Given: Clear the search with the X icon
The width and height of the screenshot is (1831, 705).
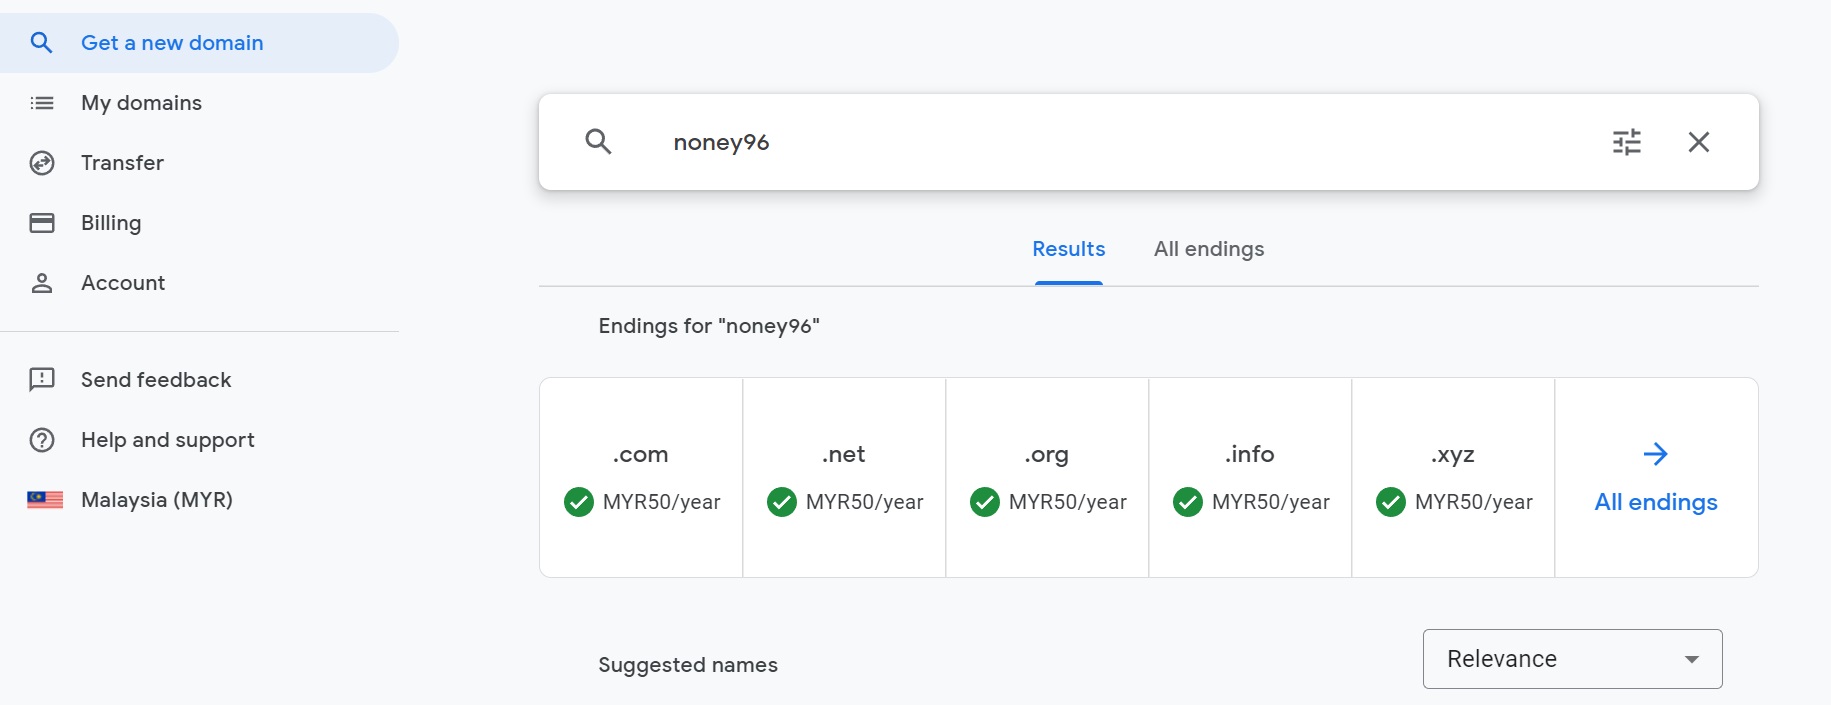Looking at the screenshot, I should (1699, 142).
